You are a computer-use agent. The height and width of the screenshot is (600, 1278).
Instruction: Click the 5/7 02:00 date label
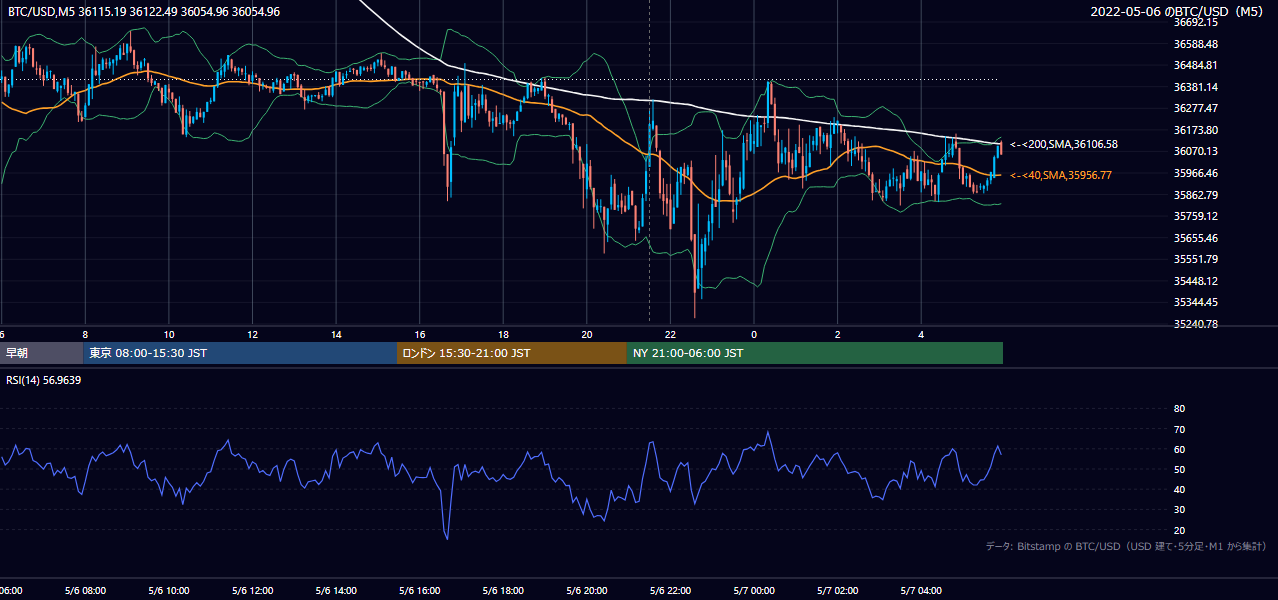(x=838, y=591)
